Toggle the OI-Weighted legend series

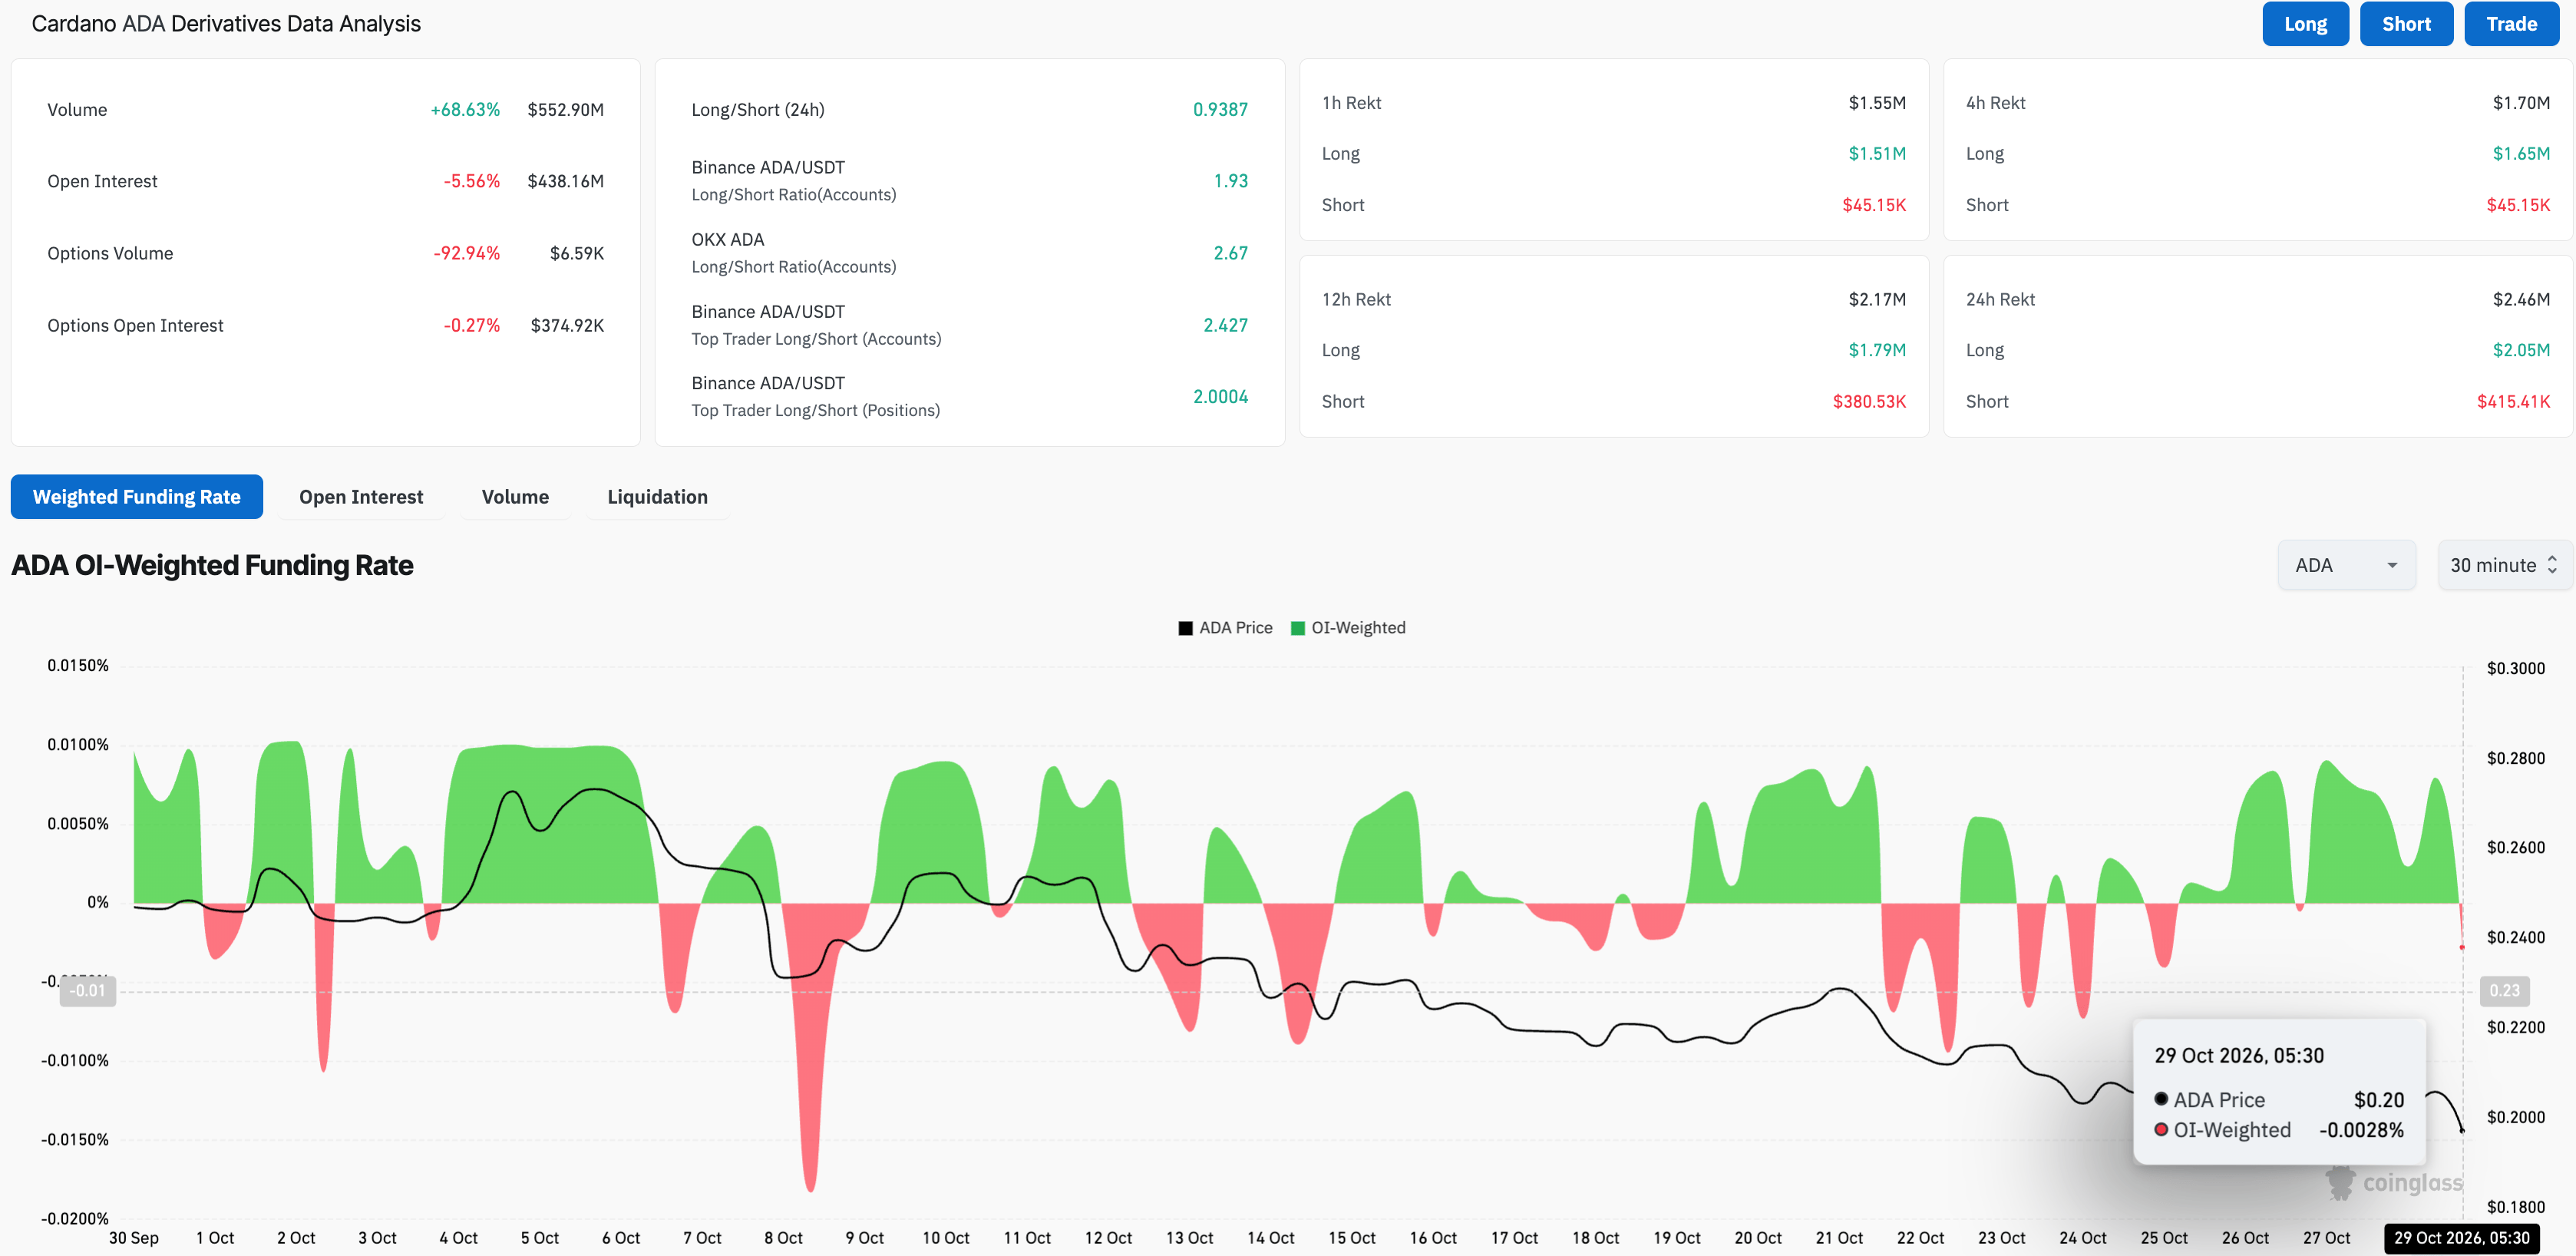pos(1348,628)
